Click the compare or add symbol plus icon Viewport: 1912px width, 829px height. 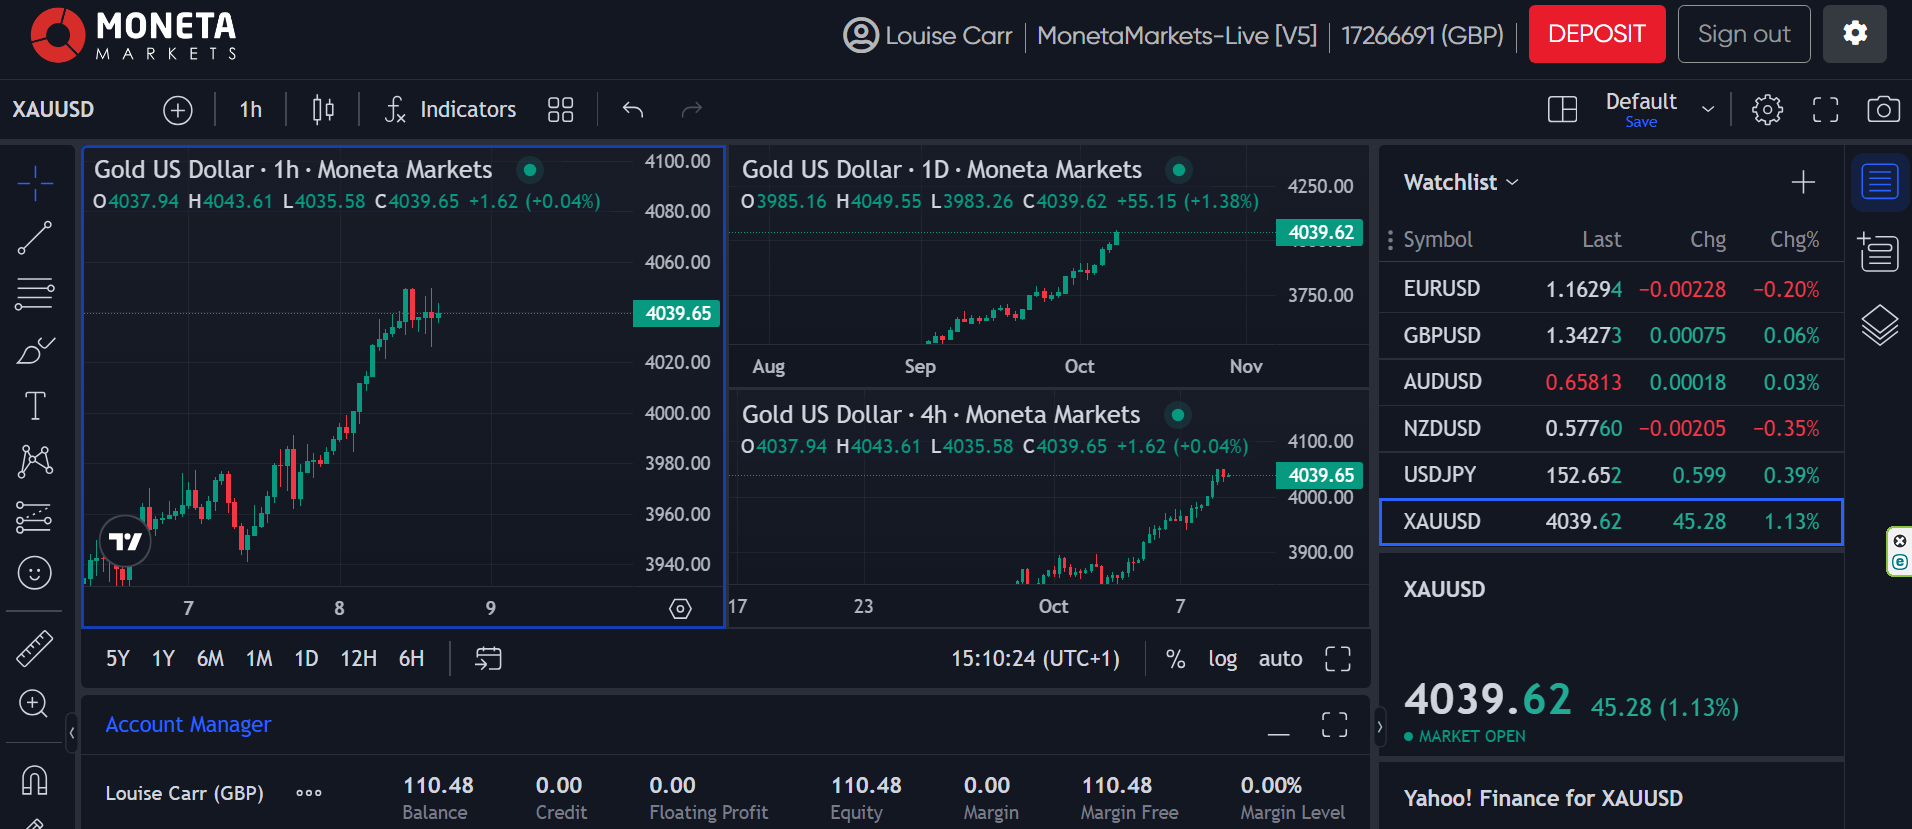(178, 110)
